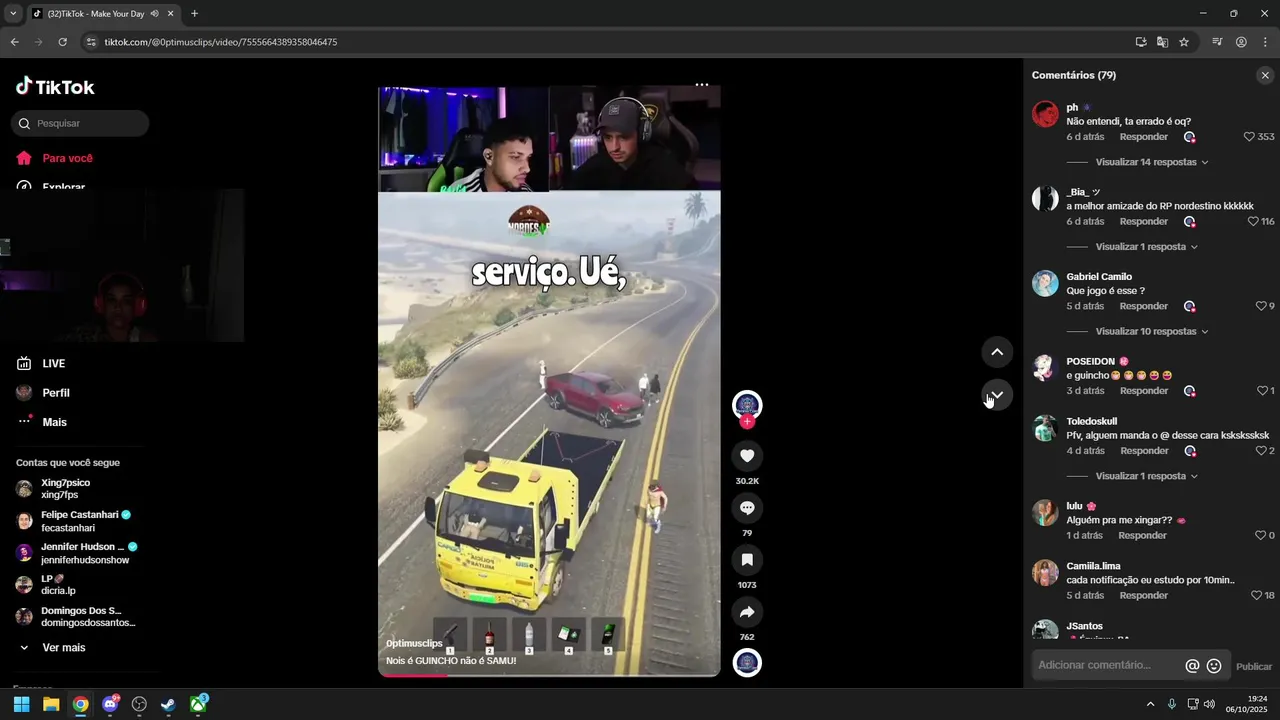
Task: Open the LIVE section
Action: [54, 364]
